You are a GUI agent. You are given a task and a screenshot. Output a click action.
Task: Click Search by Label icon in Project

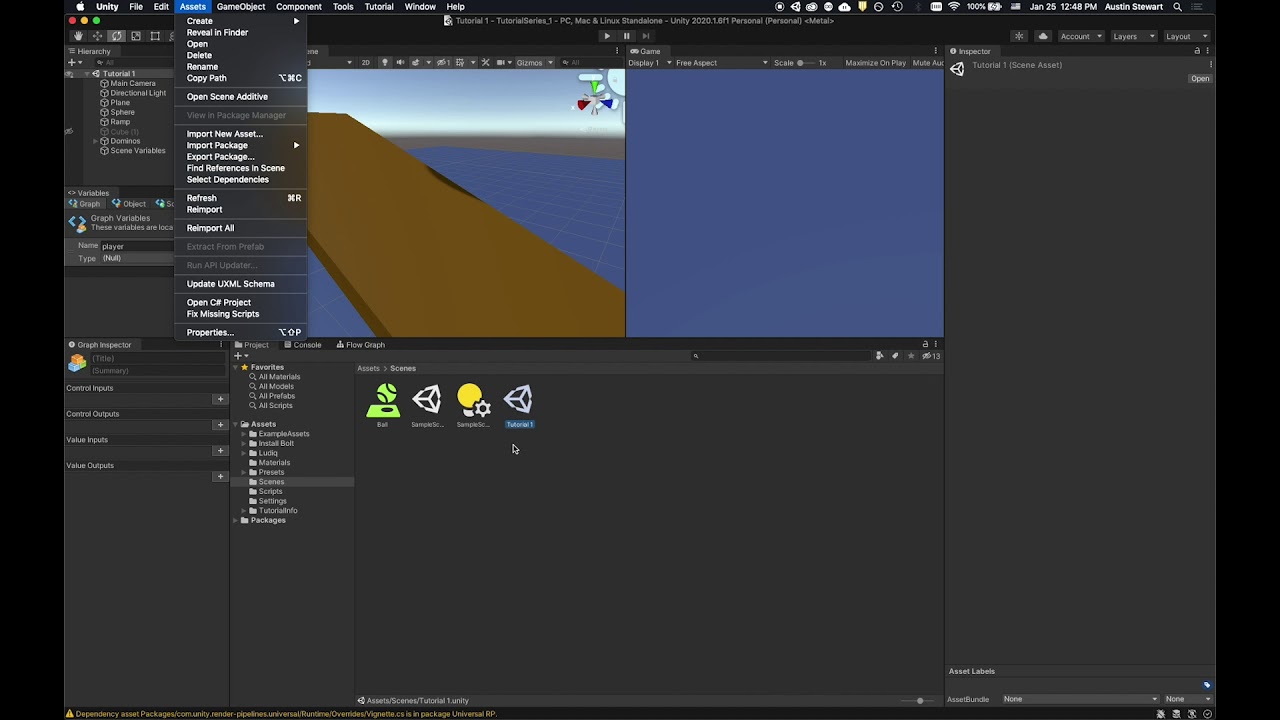[x=895, y=356]
